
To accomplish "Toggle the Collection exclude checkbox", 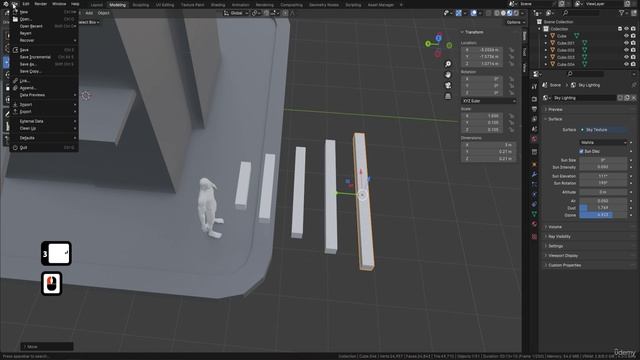I will click(x=620, y=29).
